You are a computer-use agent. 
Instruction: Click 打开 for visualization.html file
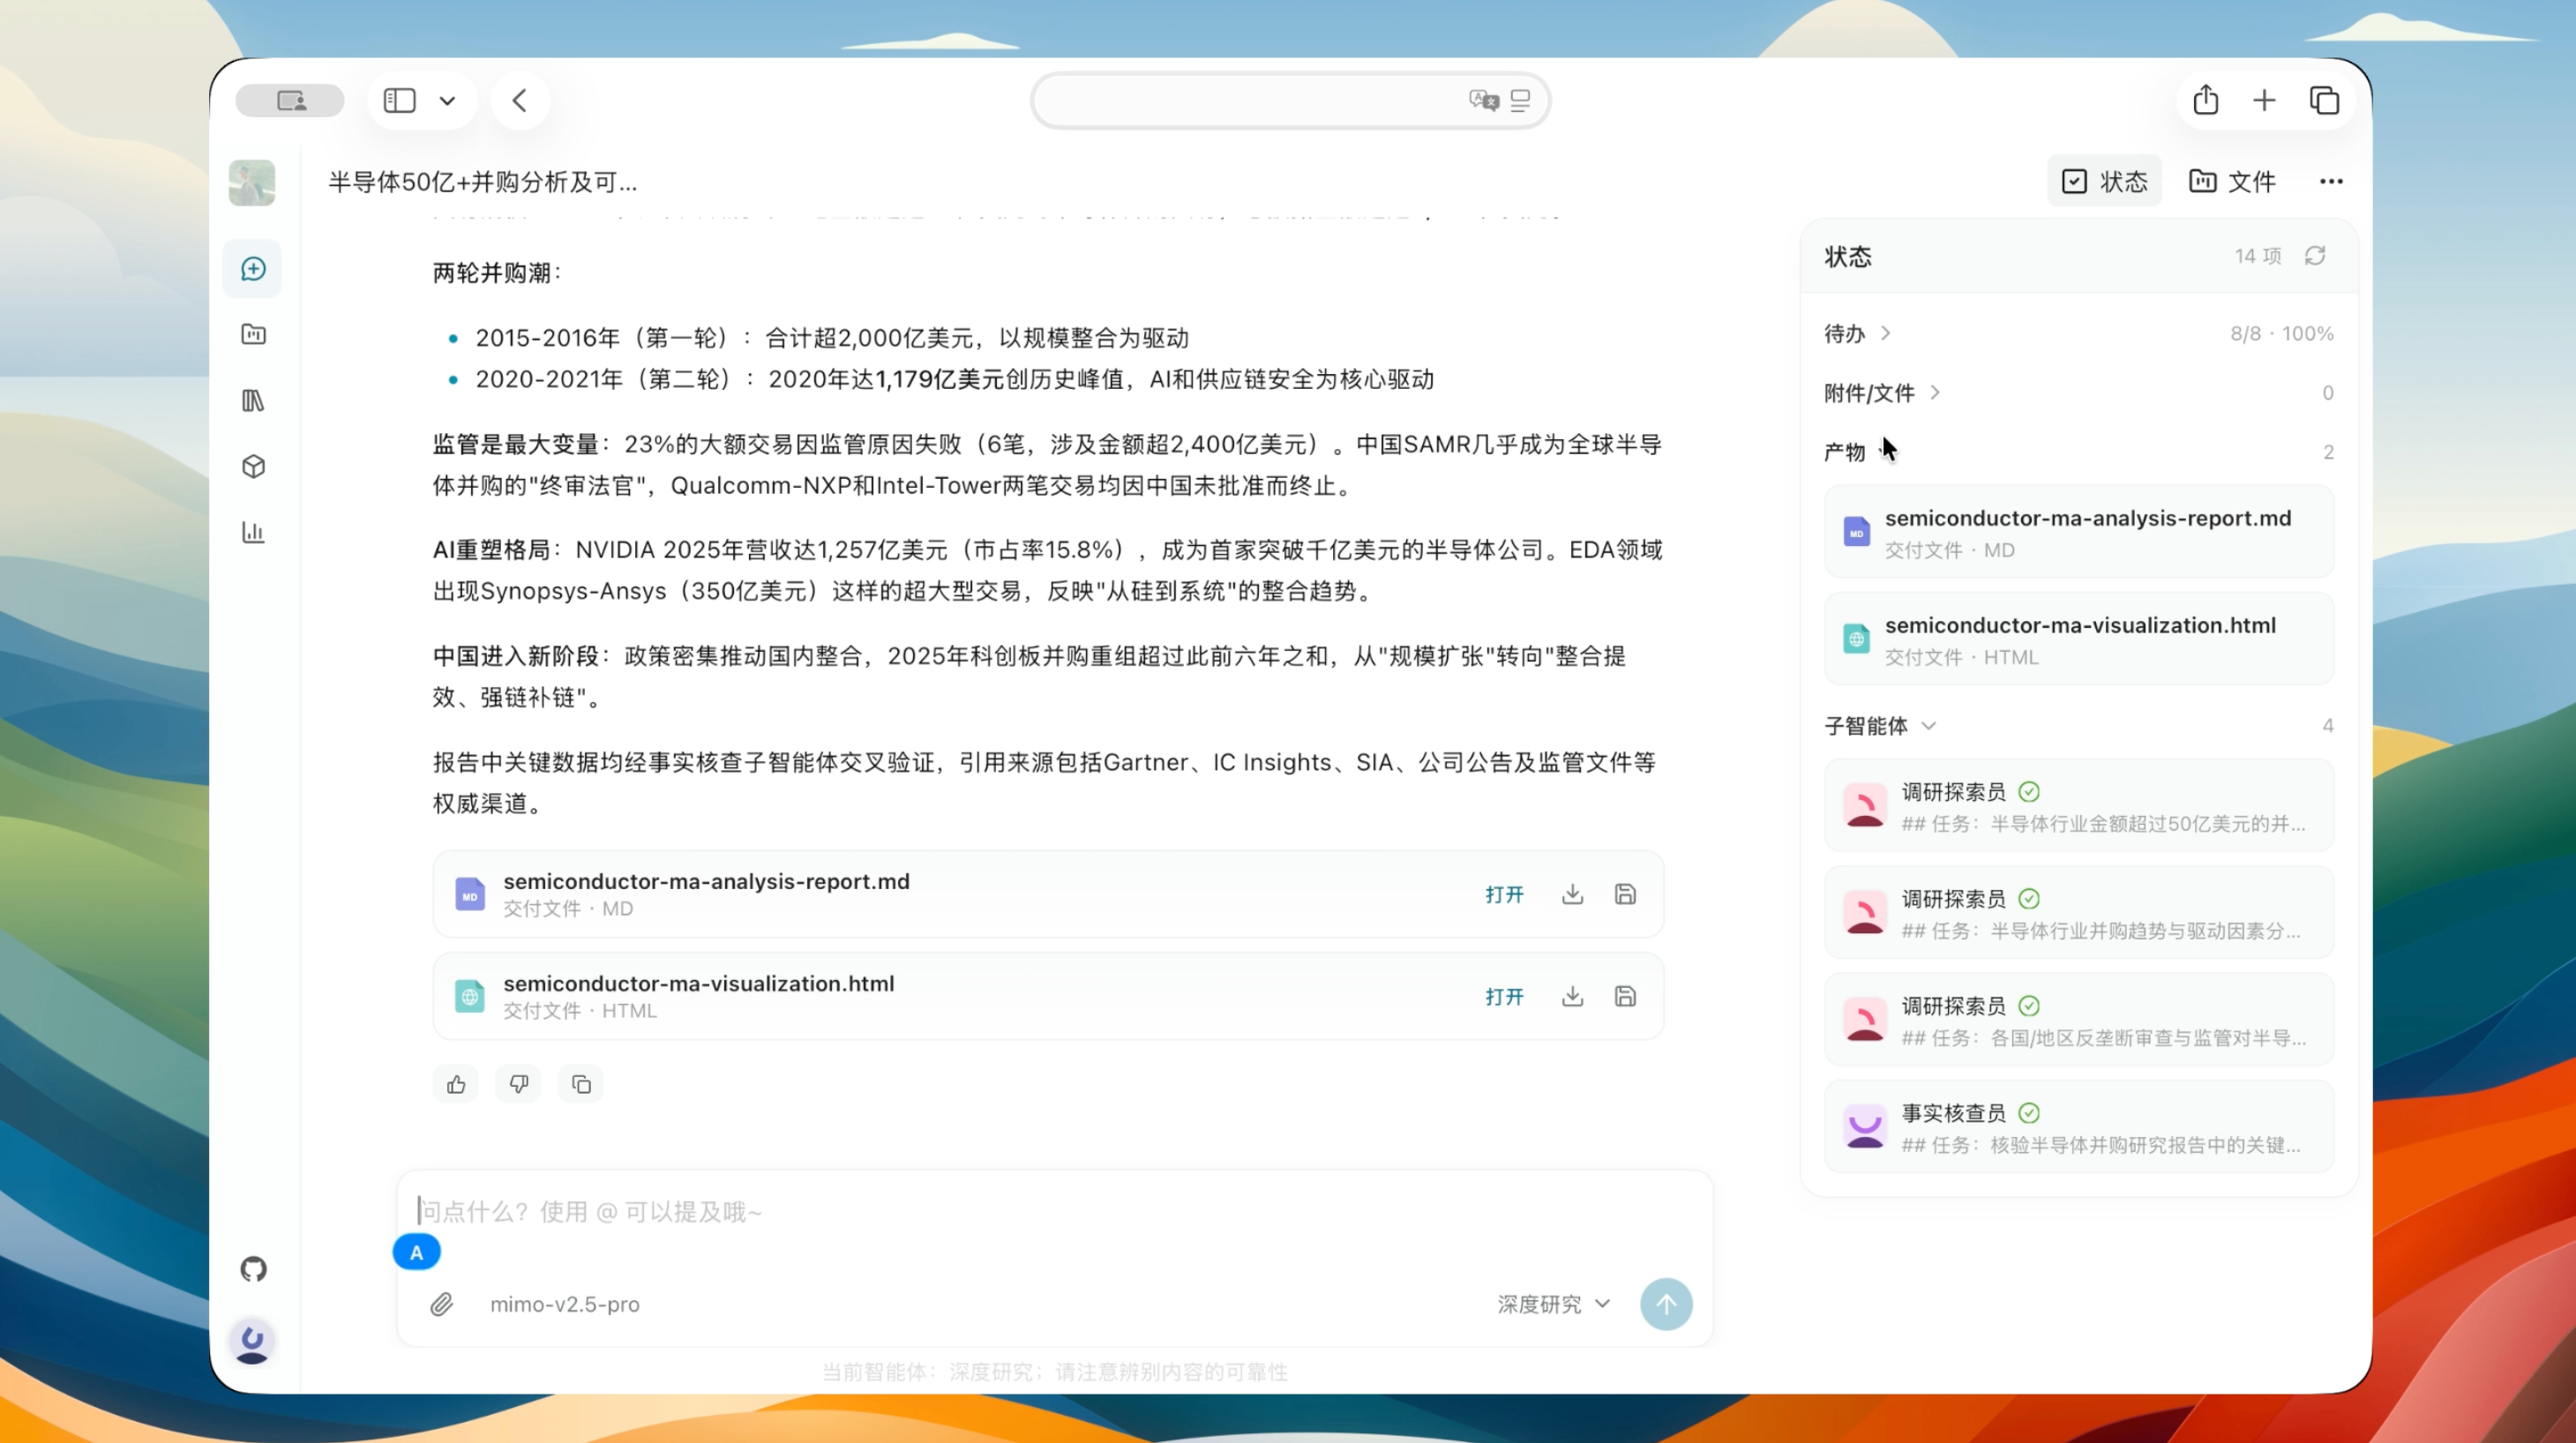1504,996
